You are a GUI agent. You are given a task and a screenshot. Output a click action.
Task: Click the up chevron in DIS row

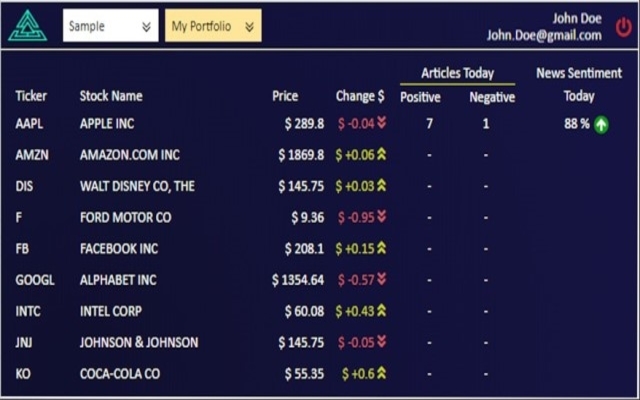pos(382,185)
